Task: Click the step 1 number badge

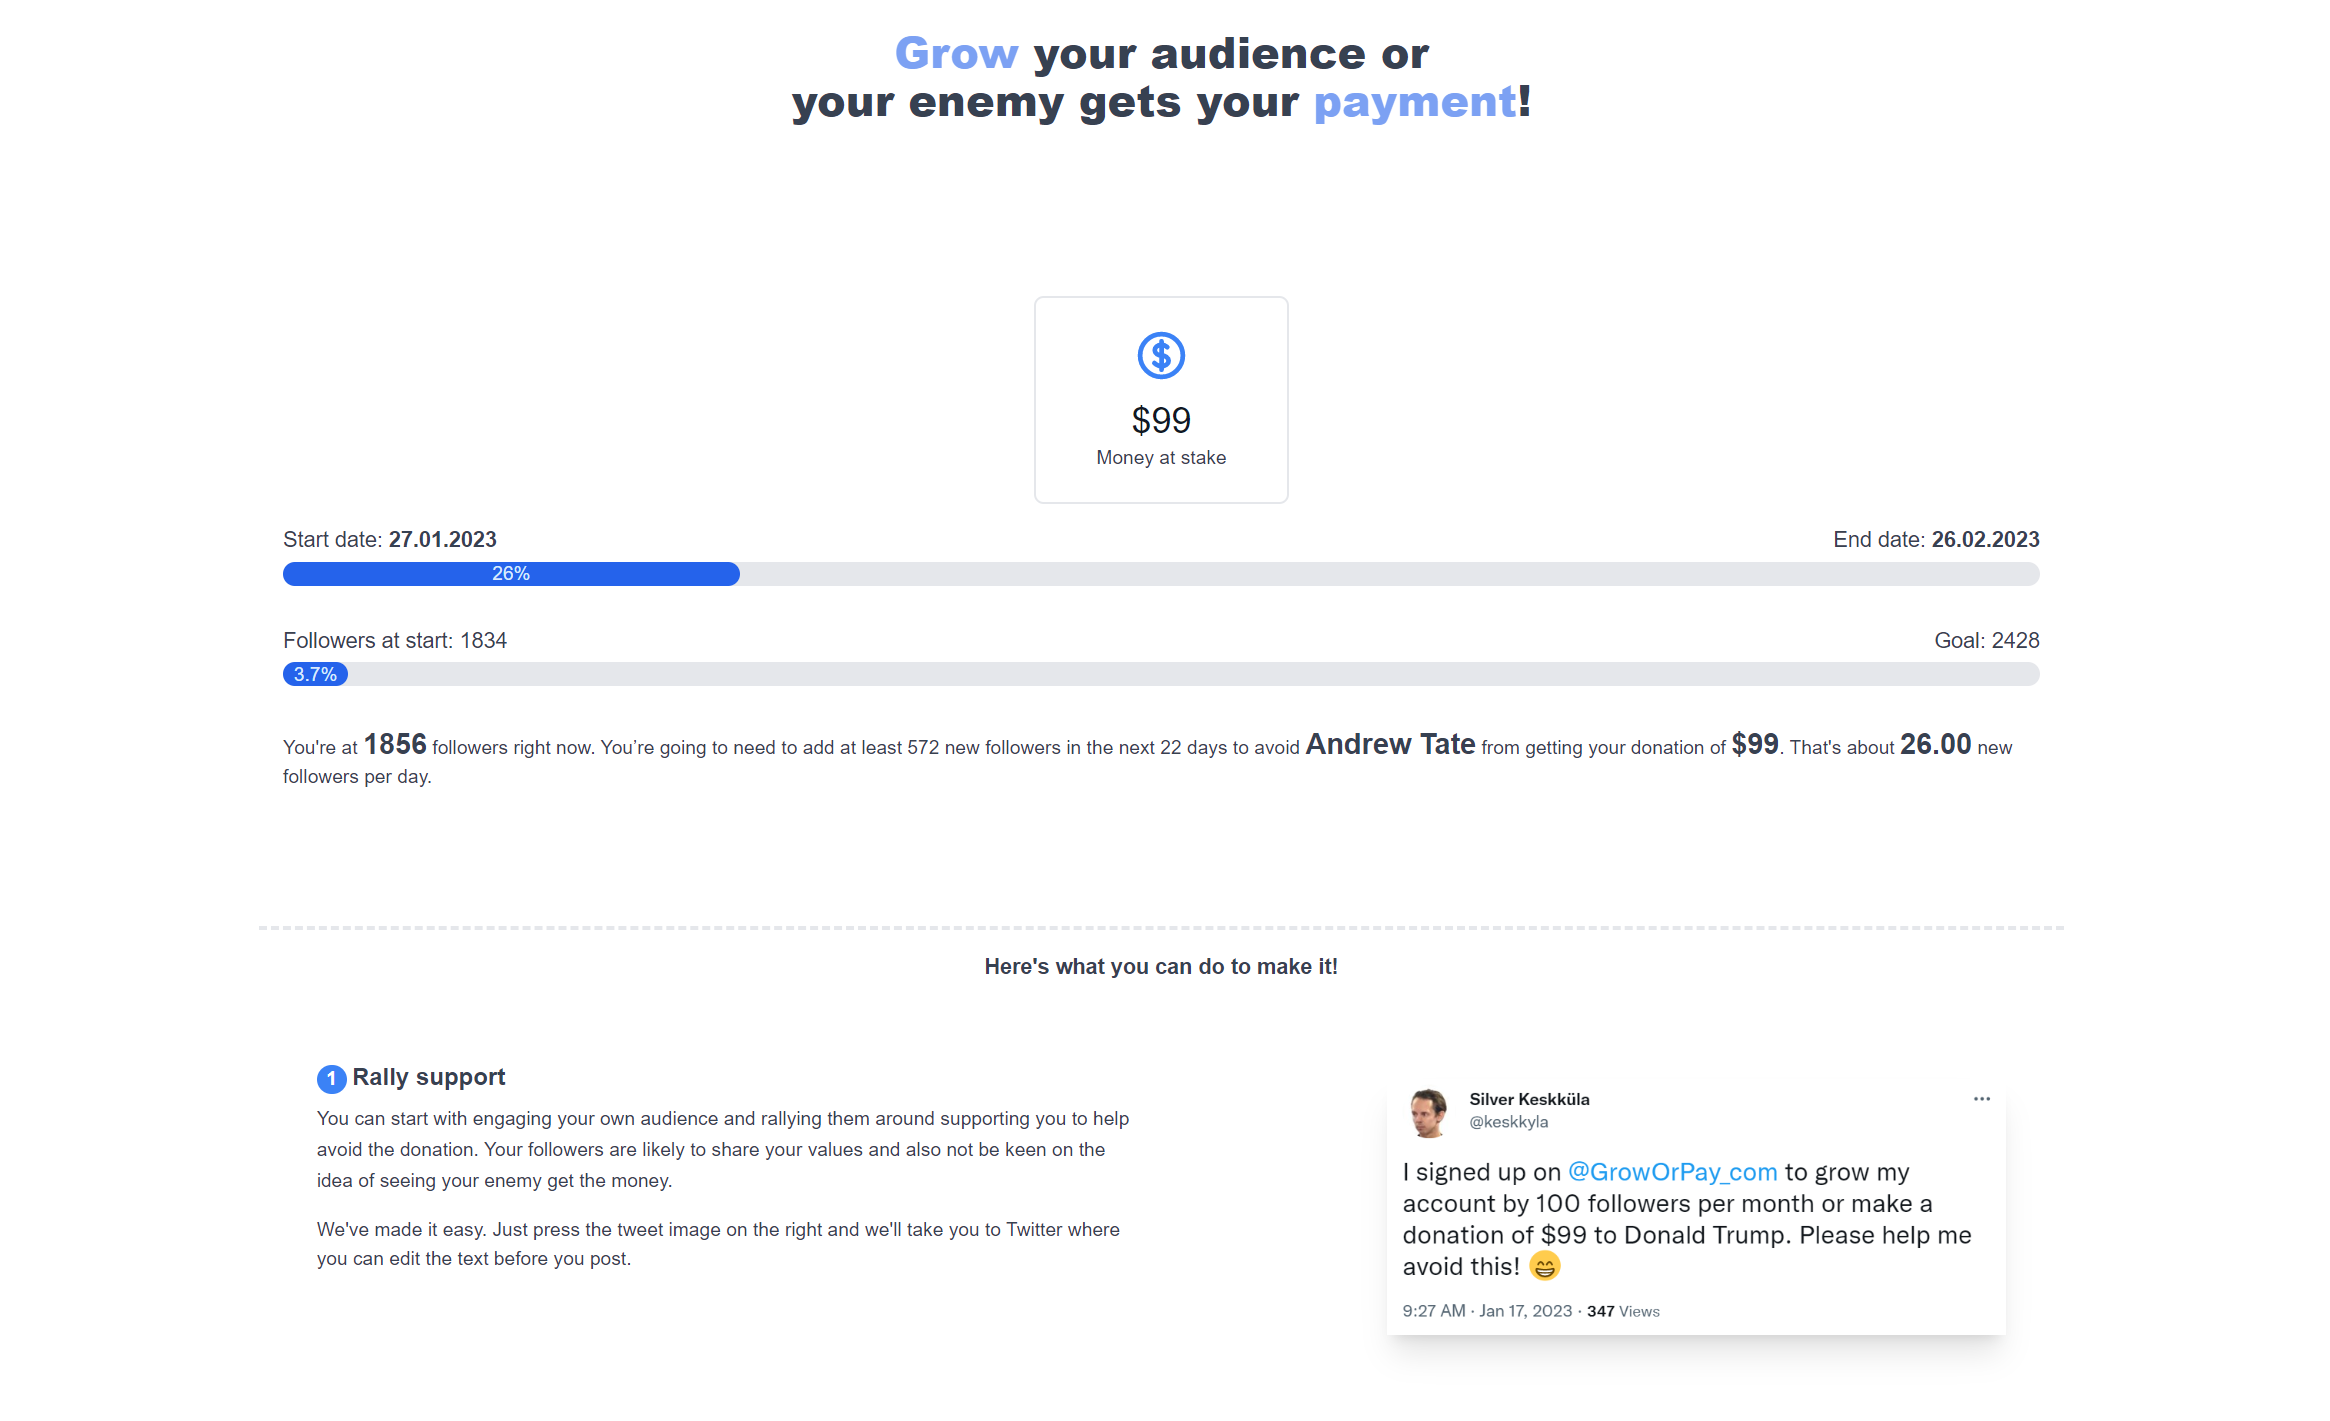Action: tap(331, 1078)
